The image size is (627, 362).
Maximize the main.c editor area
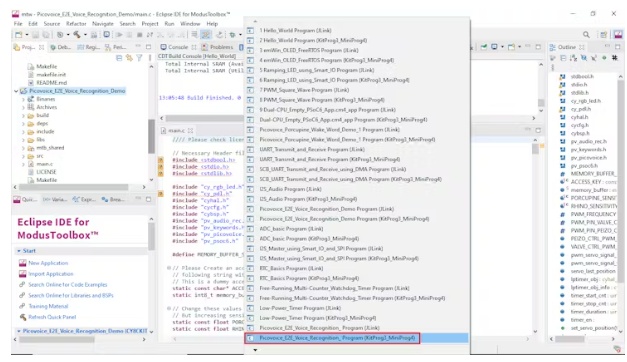tap(538, 130)
